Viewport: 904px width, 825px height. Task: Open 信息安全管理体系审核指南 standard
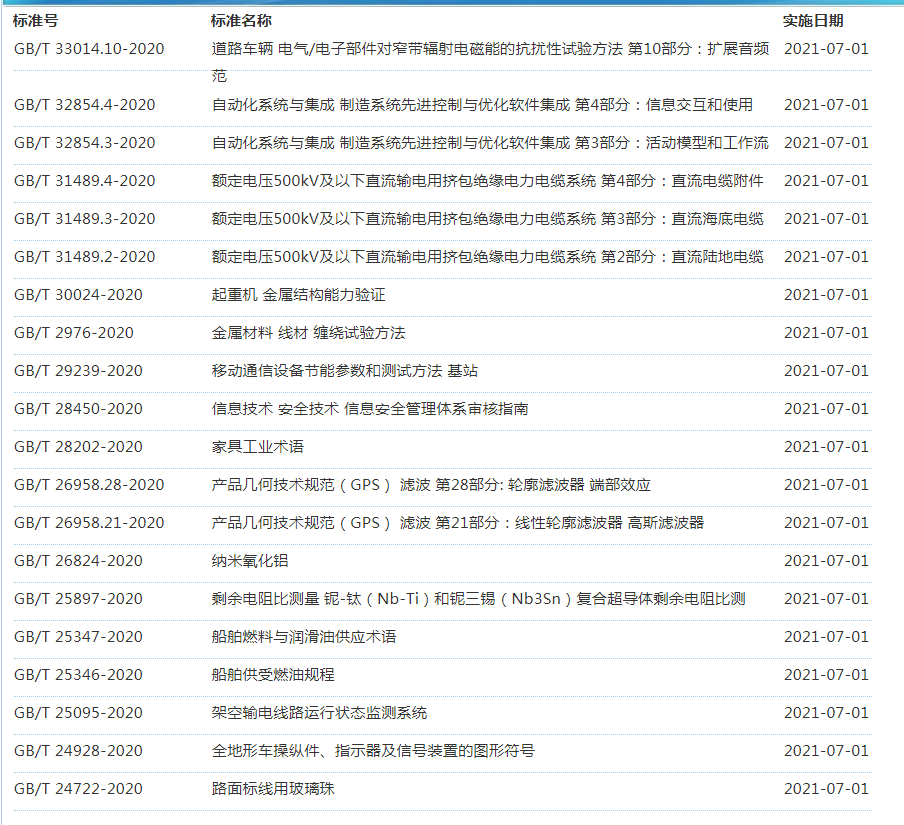click(370, 409)
